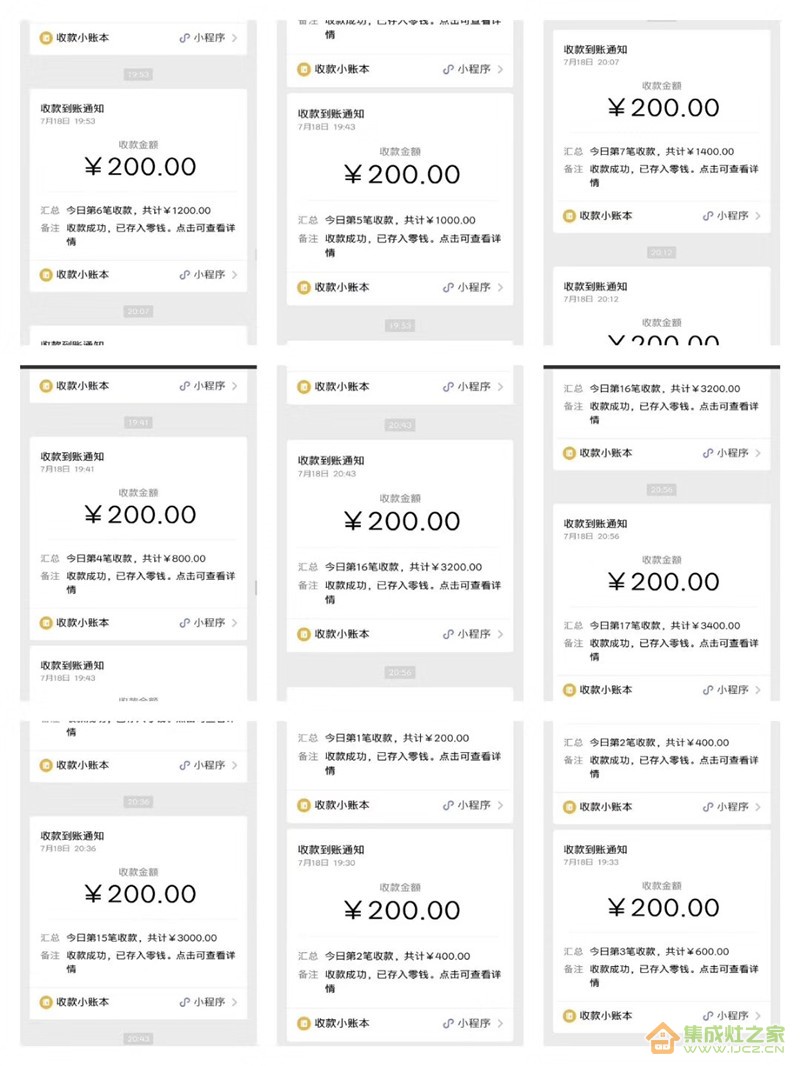Image resolution: width=800 pixels, height=1066 pixels.
Task: Click ¥200.00 amount on the 19:30 notification
Action: [402, 910]
